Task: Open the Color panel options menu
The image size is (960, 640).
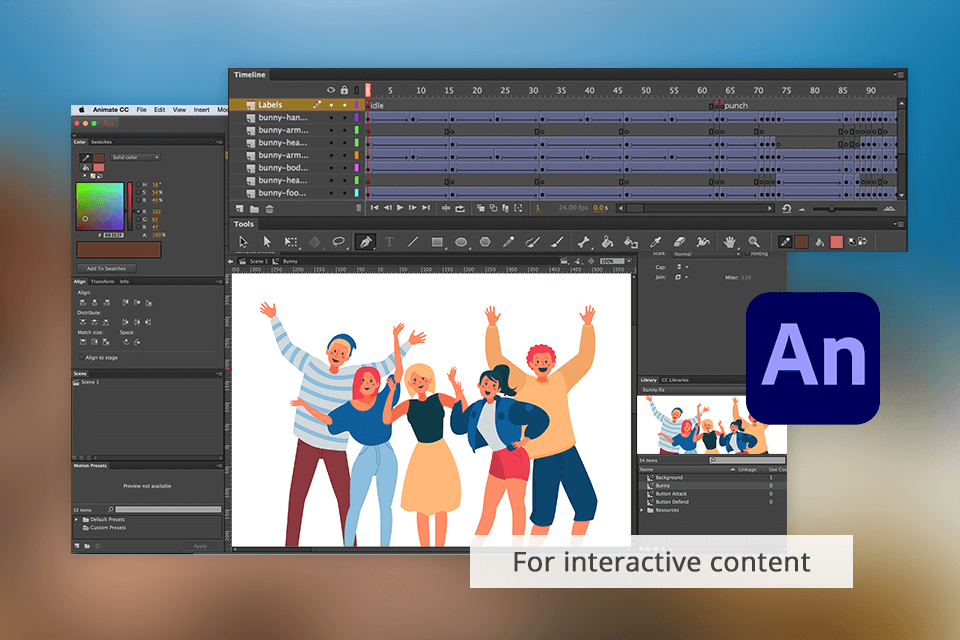Action: (219, 142)
